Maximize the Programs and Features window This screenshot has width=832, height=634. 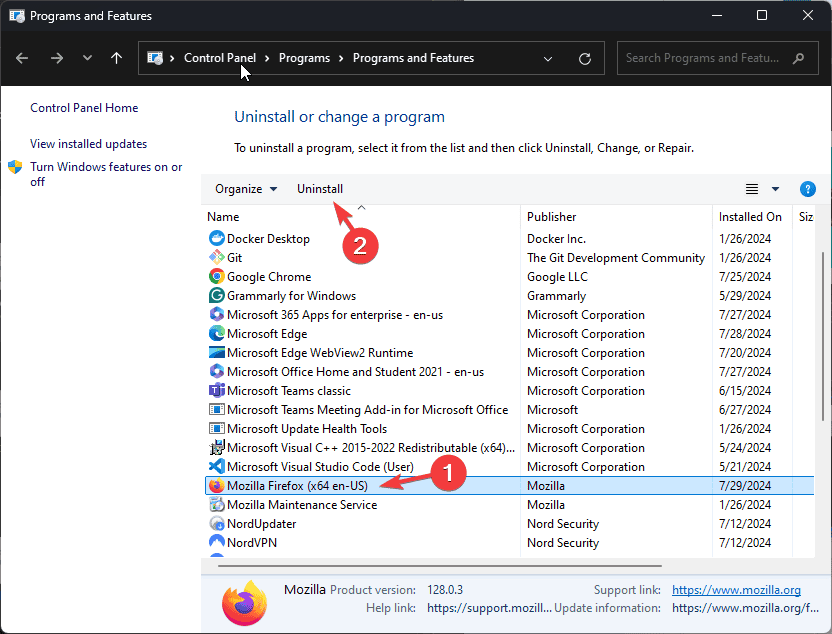tap(761, 15)
